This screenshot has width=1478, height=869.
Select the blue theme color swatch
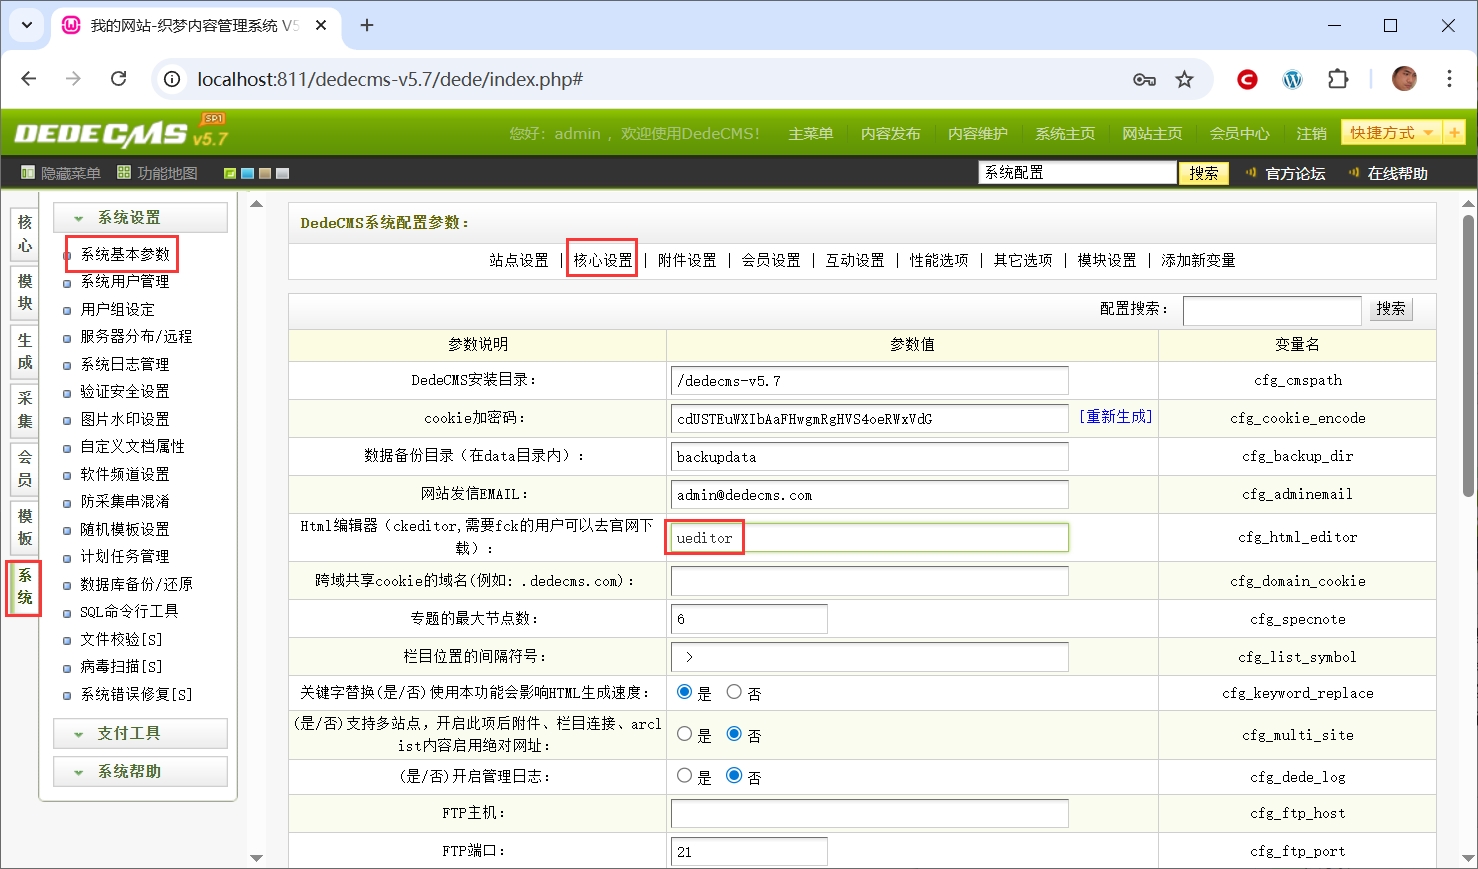click(247, 174)
